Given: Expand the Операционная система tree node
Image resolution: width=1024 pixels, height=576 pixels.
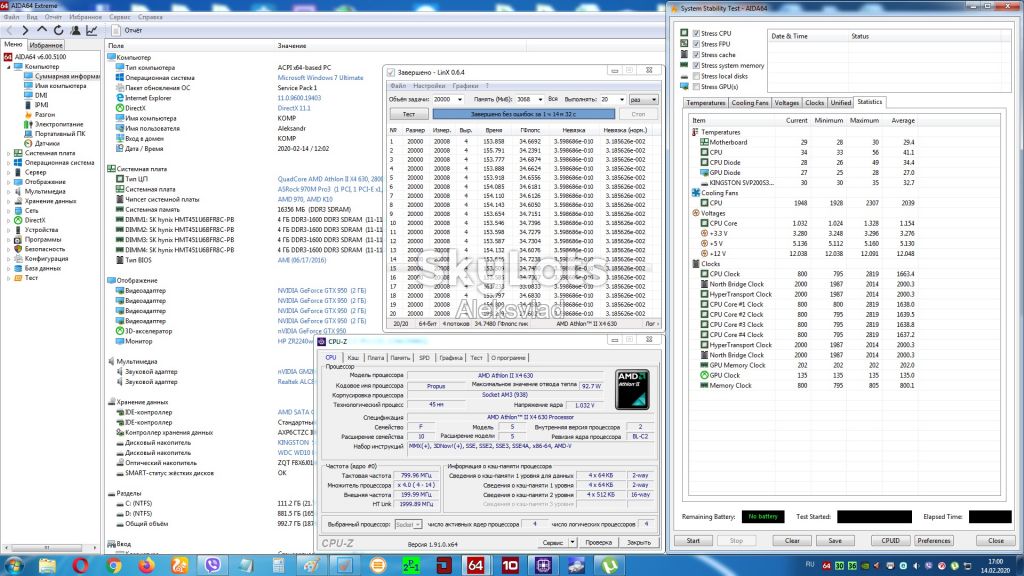Looking at the screenshot, I should pos(9,163).
